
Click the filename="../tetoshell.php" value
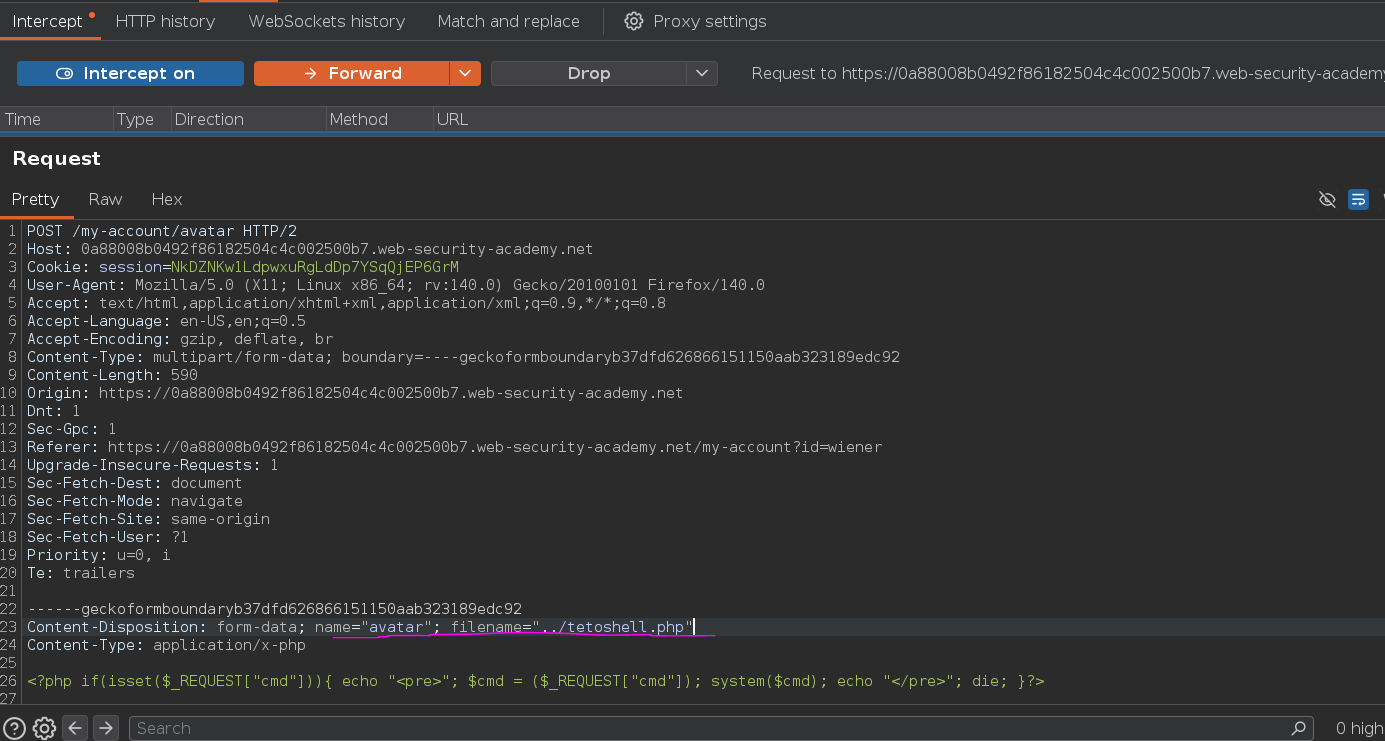coord(572,627)
